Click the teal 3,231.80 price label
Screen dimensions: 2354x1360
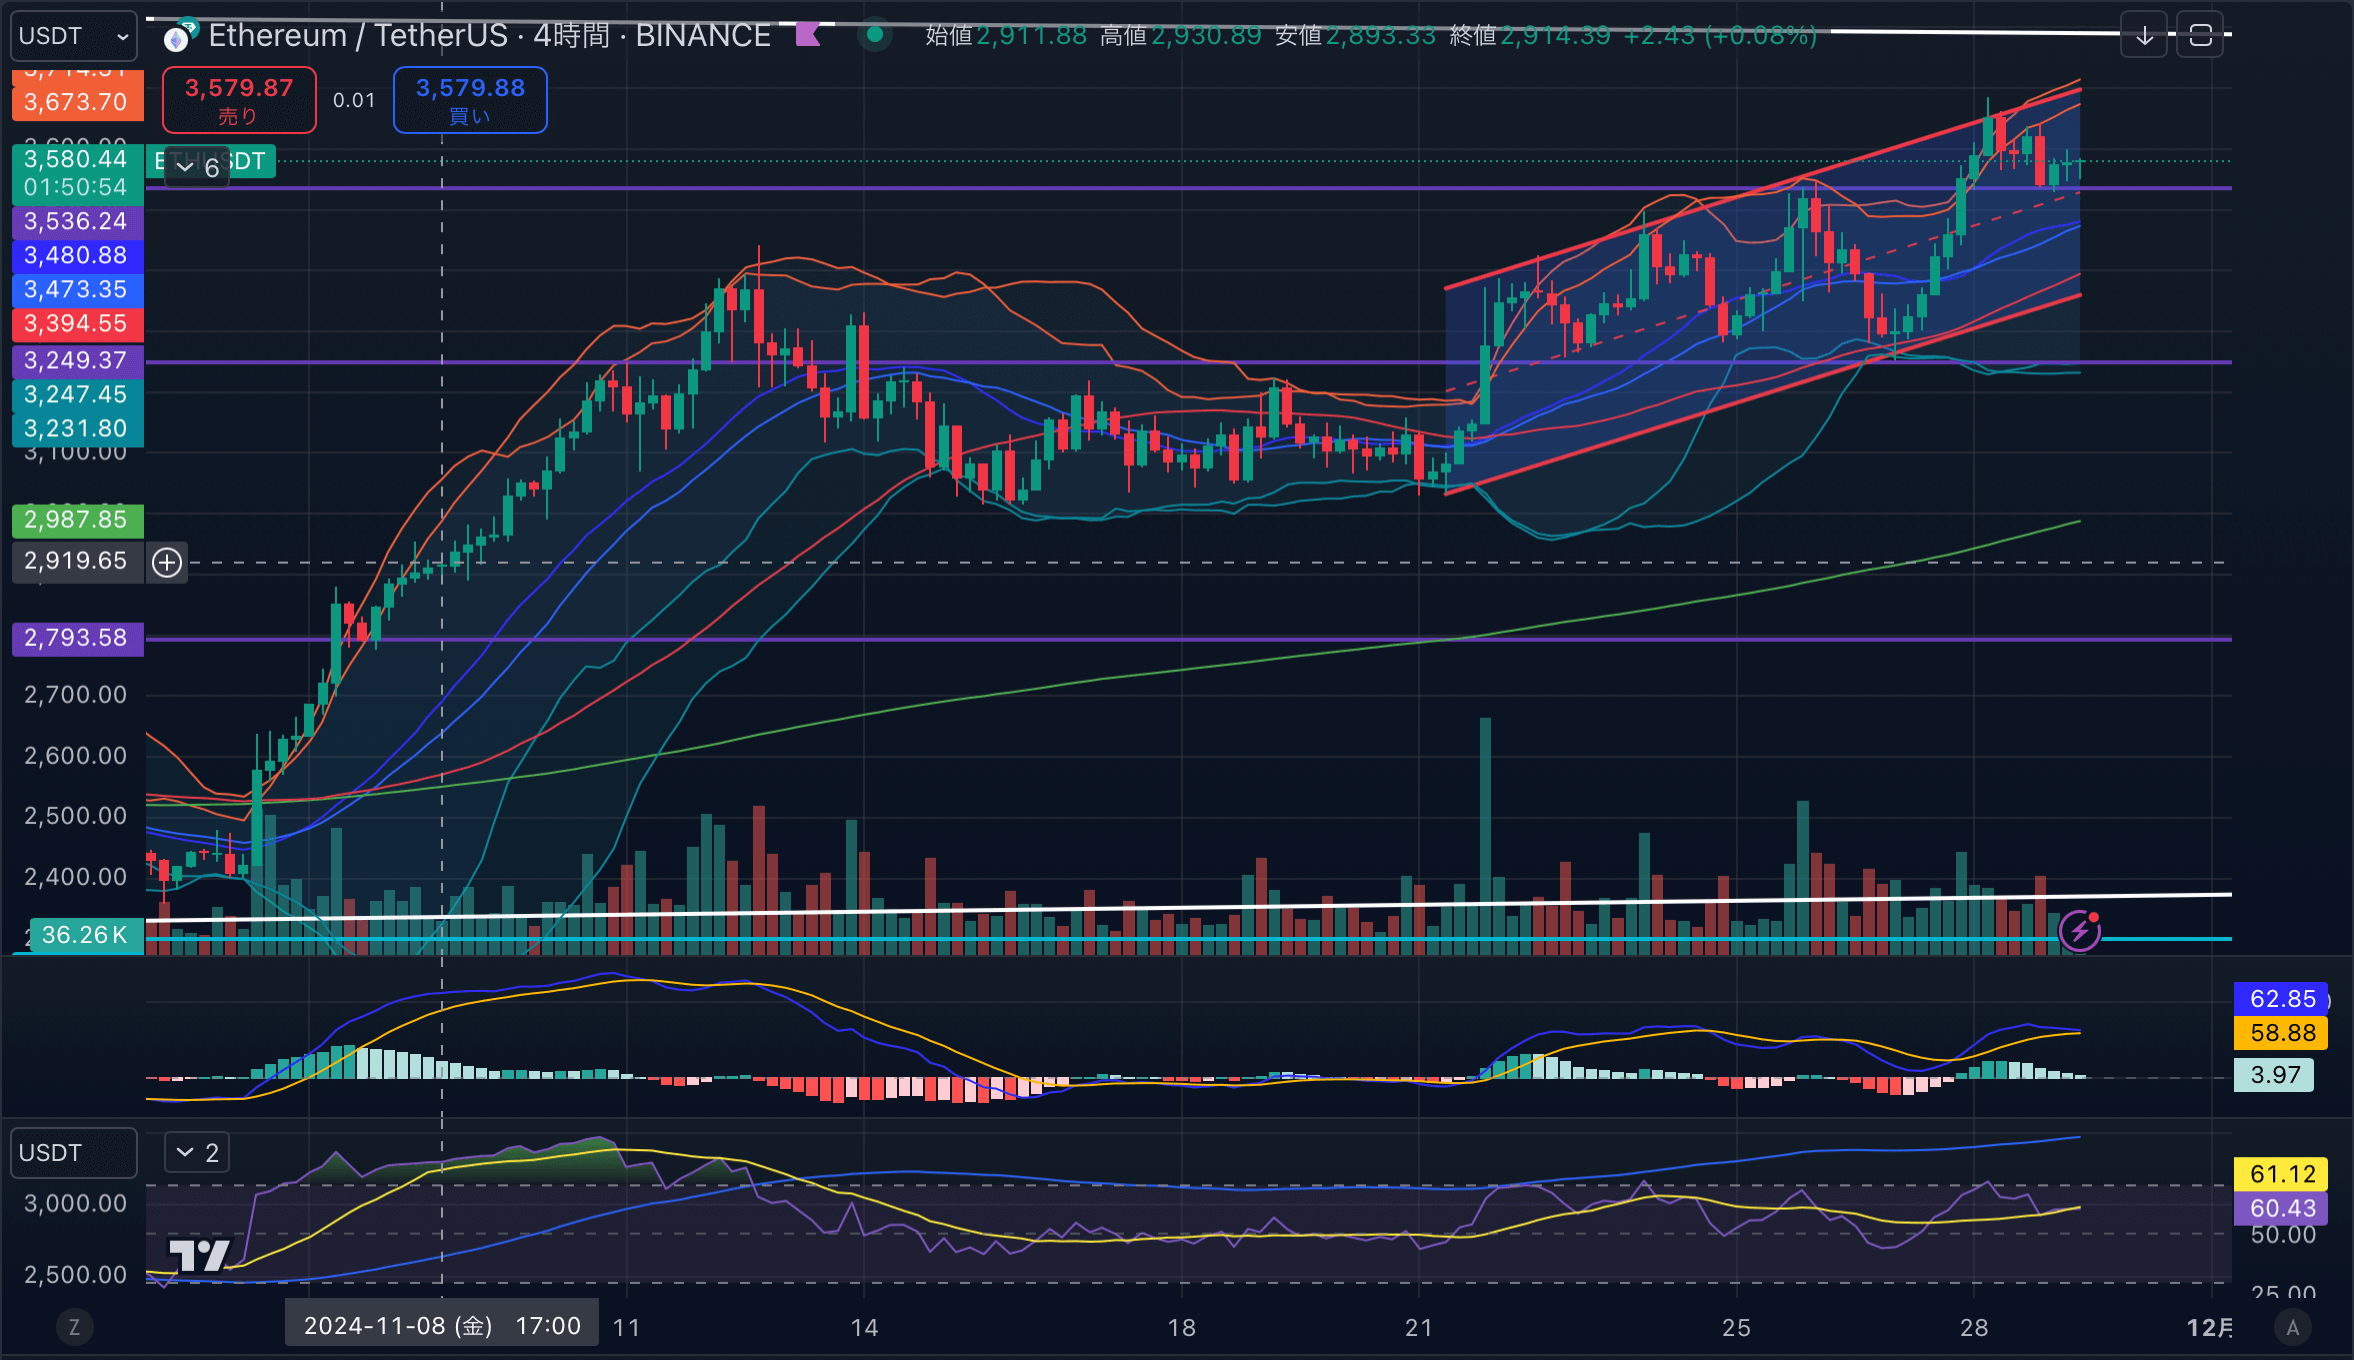[77, 429]
